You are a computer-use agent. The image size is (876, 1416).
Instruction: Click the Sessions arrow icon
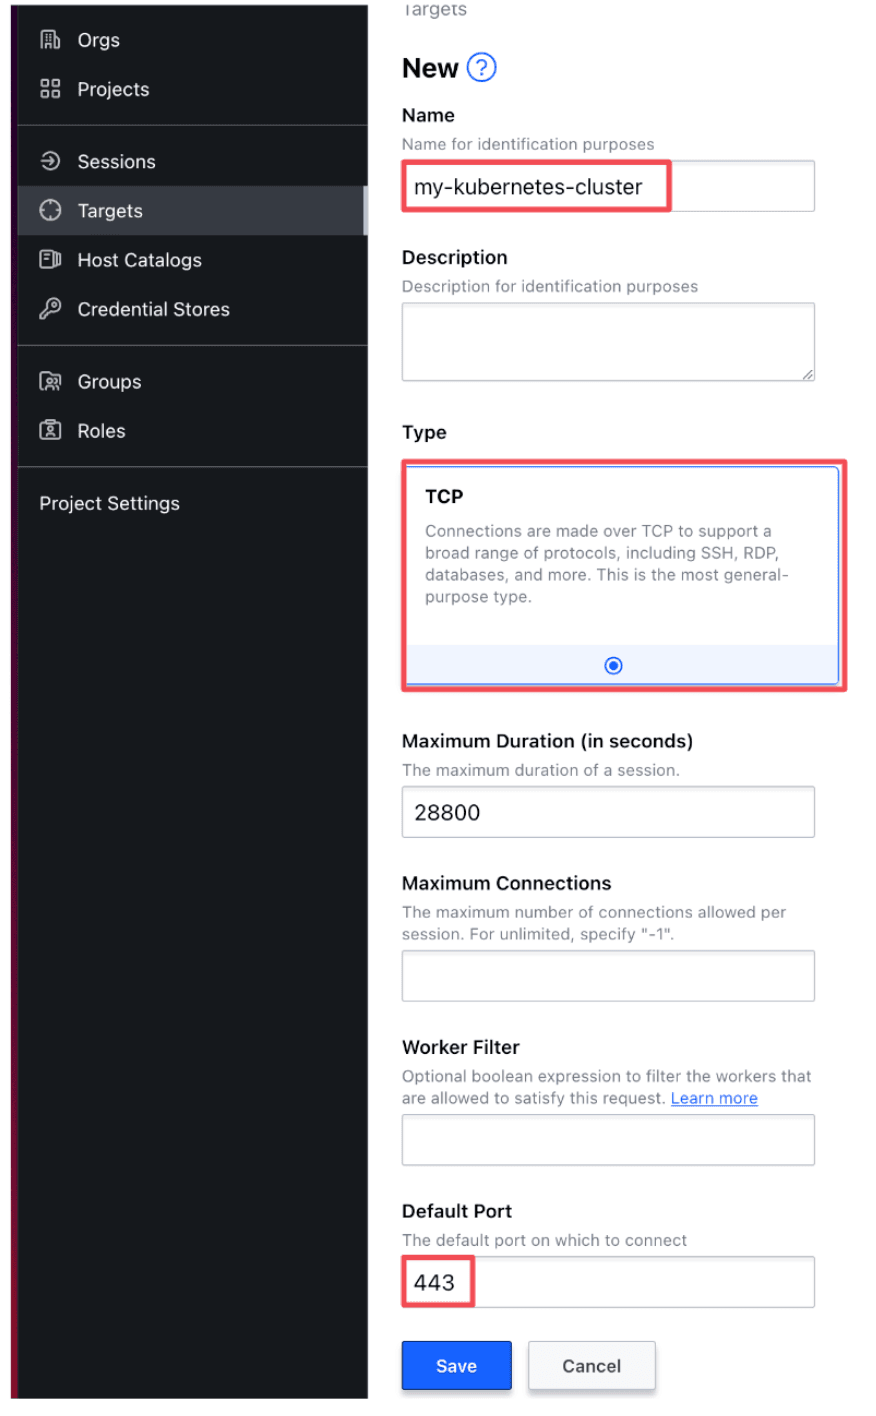50,161
